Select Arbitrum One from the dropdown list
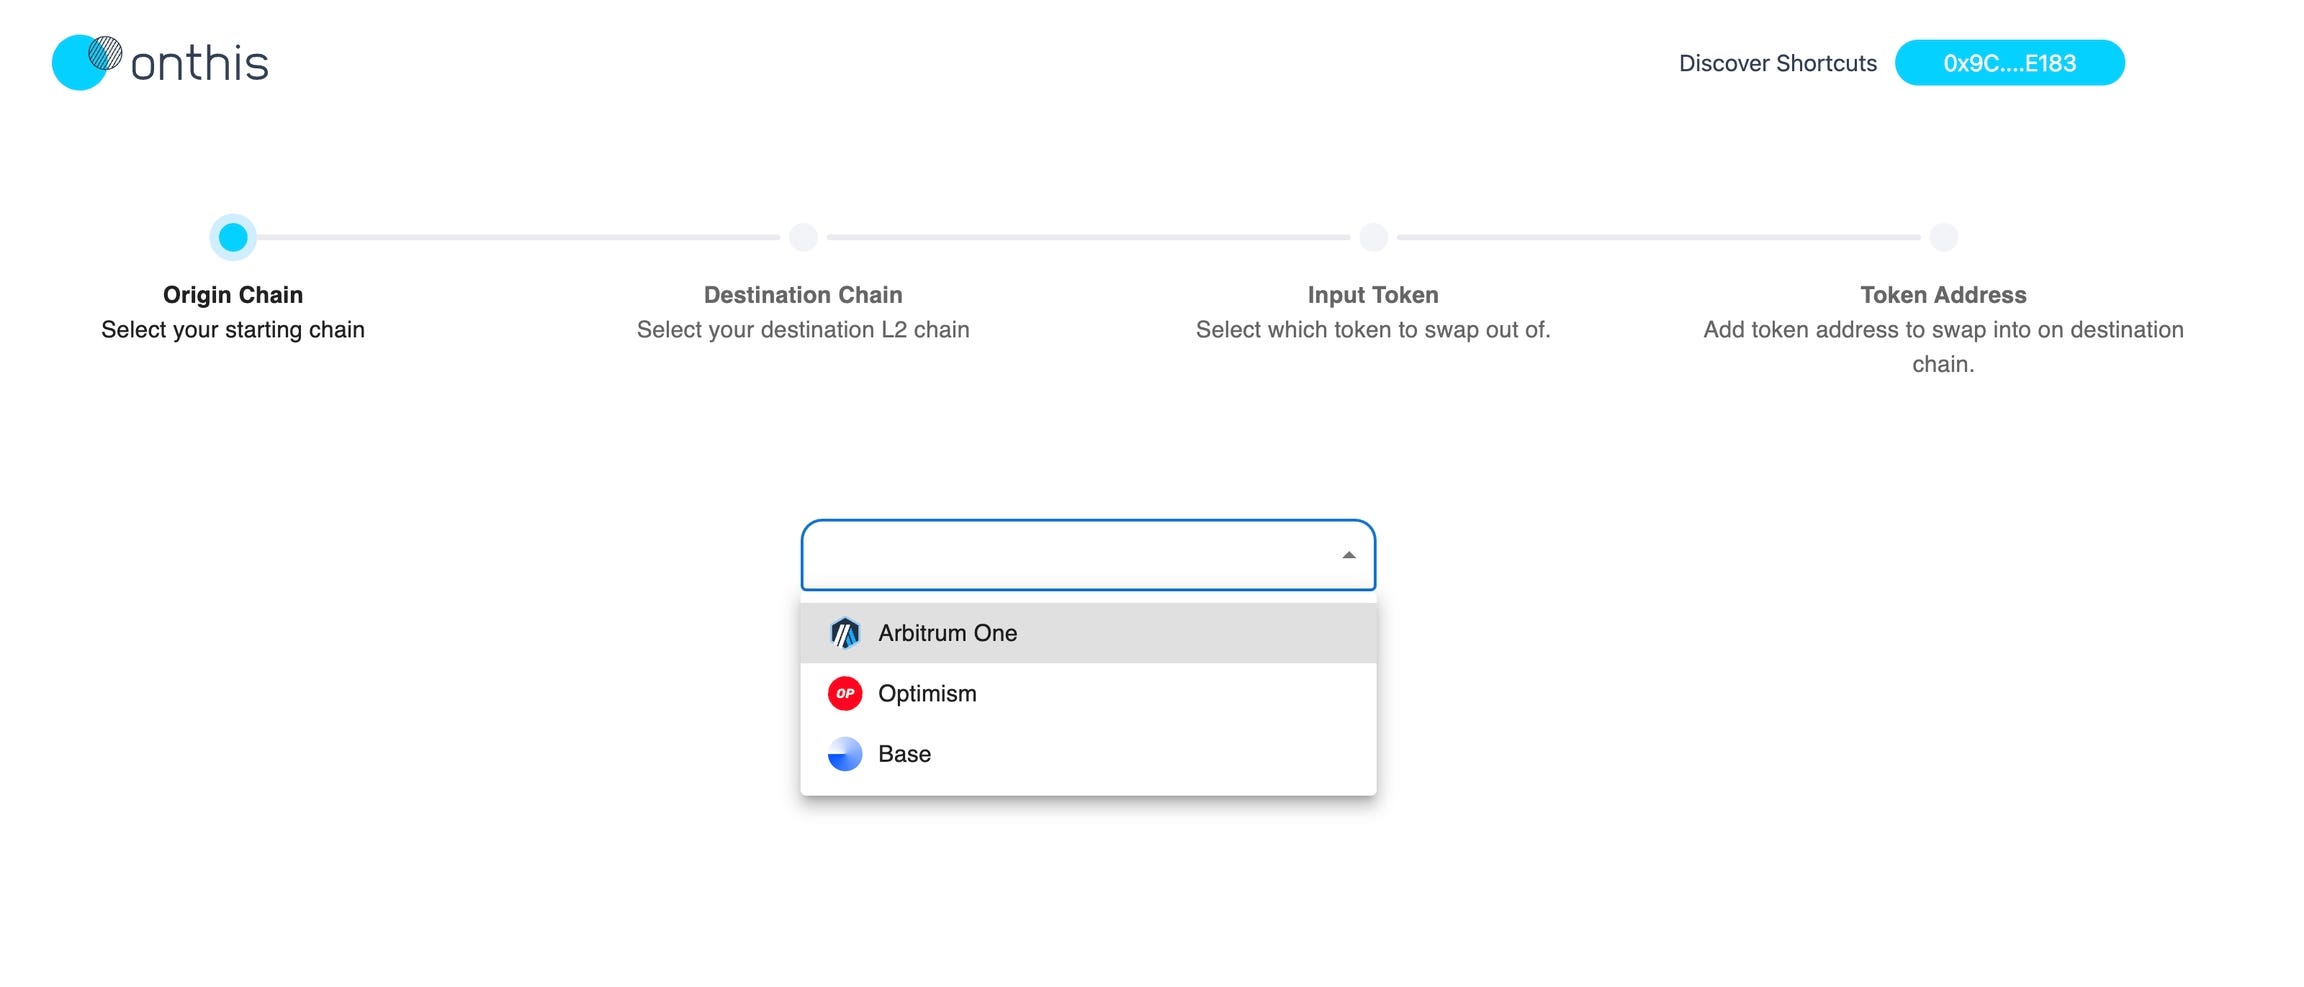Viewport: 2304px width, 987px height. point(1088,633)
